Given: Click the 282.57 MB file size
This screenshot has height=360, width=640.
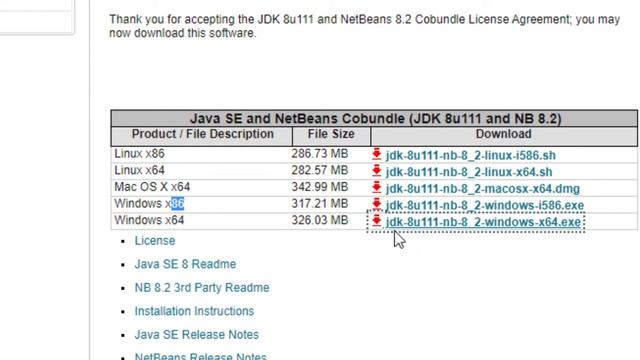Looking at the screenshot, I should pyautogui.click(x=320, y=170).
